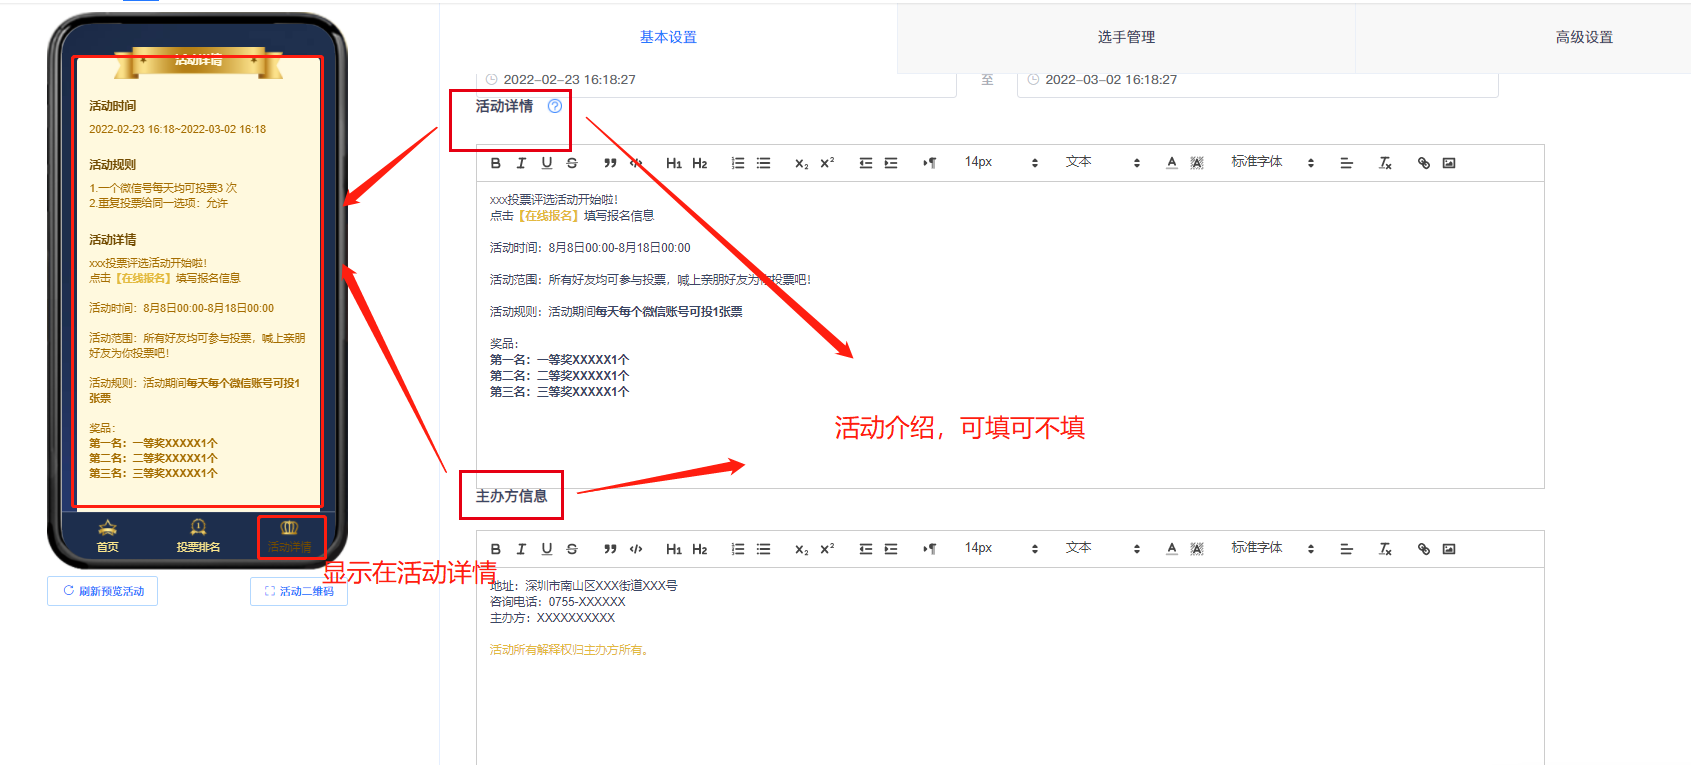The image size is (1691, 765).
Task: Click the help icon beside 活动详情
Action: (555, 106)
